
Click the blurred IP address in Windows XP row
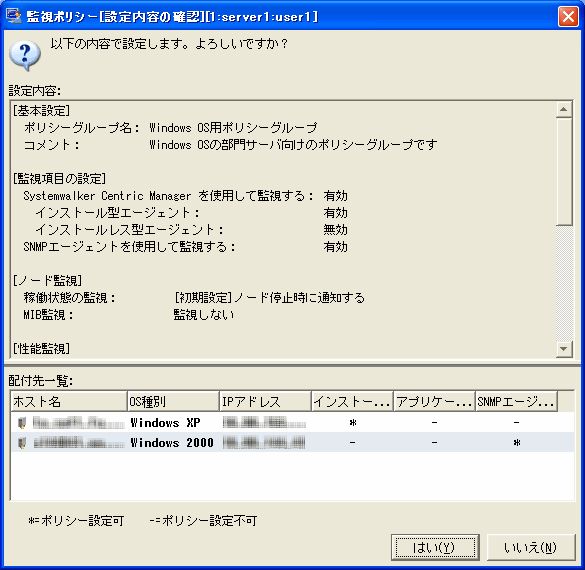point(264,423)
